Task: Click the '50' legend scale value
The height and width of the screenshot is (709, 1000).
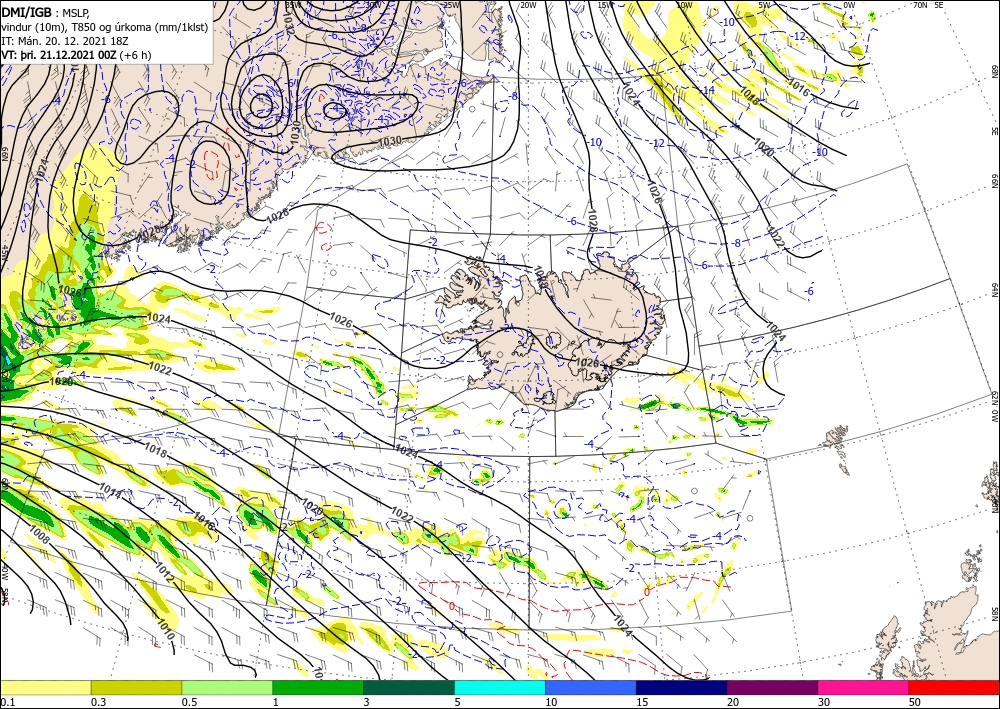Action: [x=914, y=702]
